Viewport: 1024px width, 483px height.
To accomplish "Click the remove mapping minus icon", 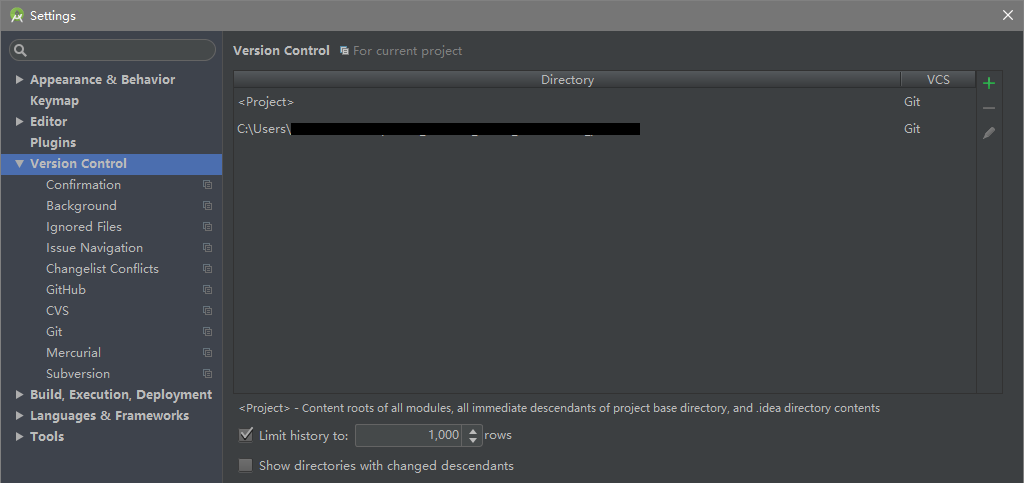I will pyautogui.click(x=989, y=108).
